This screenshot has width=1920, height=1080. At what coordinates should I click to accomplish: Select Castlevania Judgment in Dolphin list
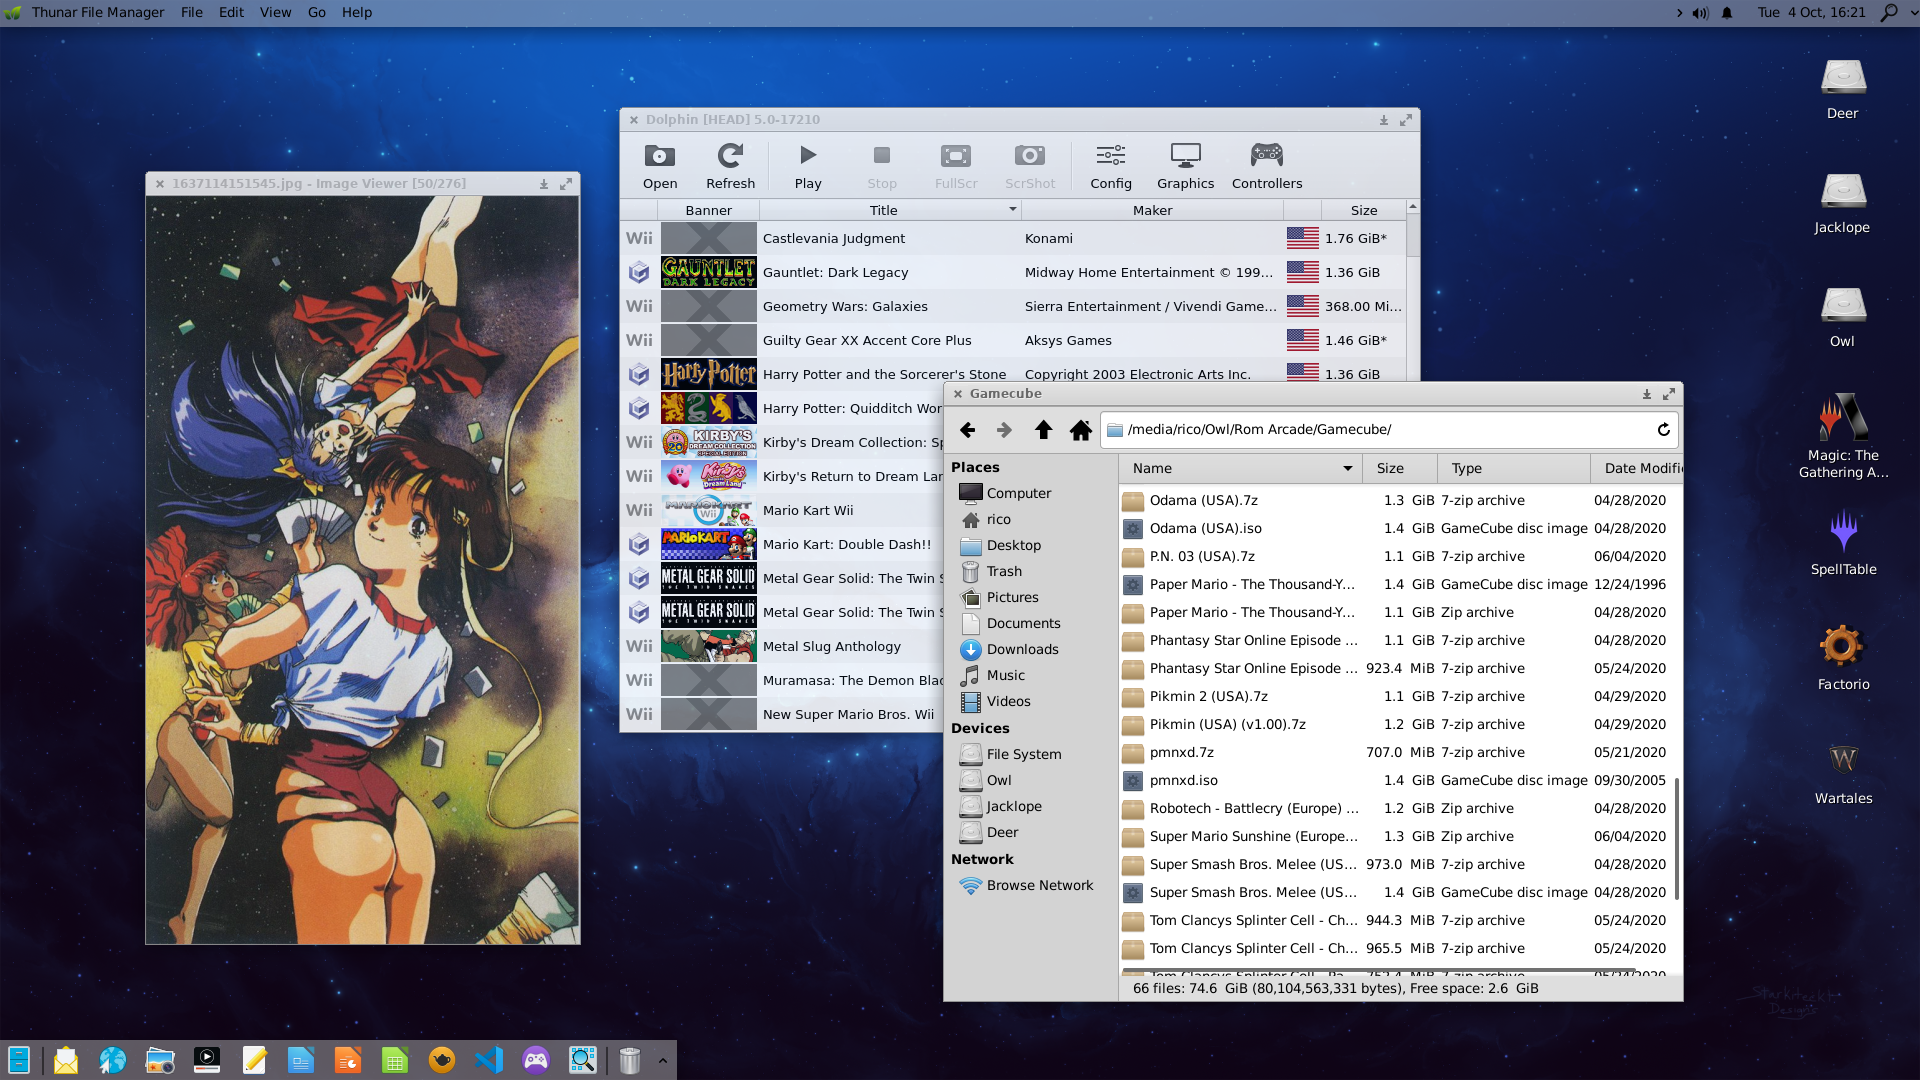coord(1012,238)
